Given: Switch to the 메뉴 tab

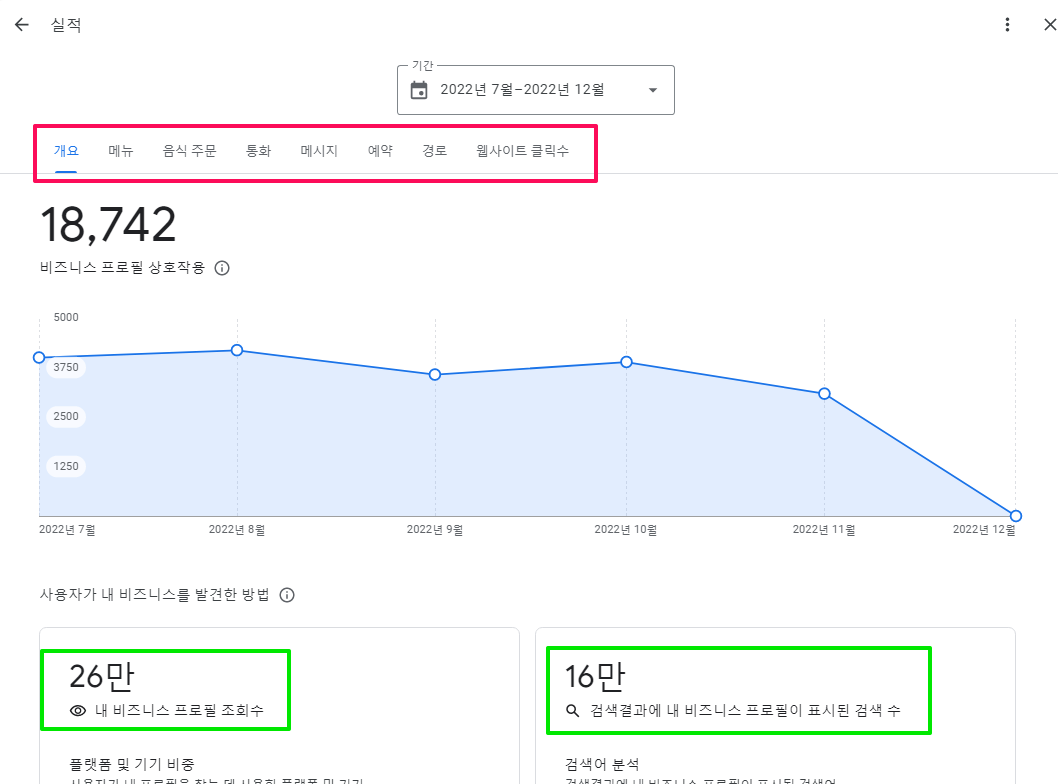Looking at the screenshot, I should click(121, 152).
